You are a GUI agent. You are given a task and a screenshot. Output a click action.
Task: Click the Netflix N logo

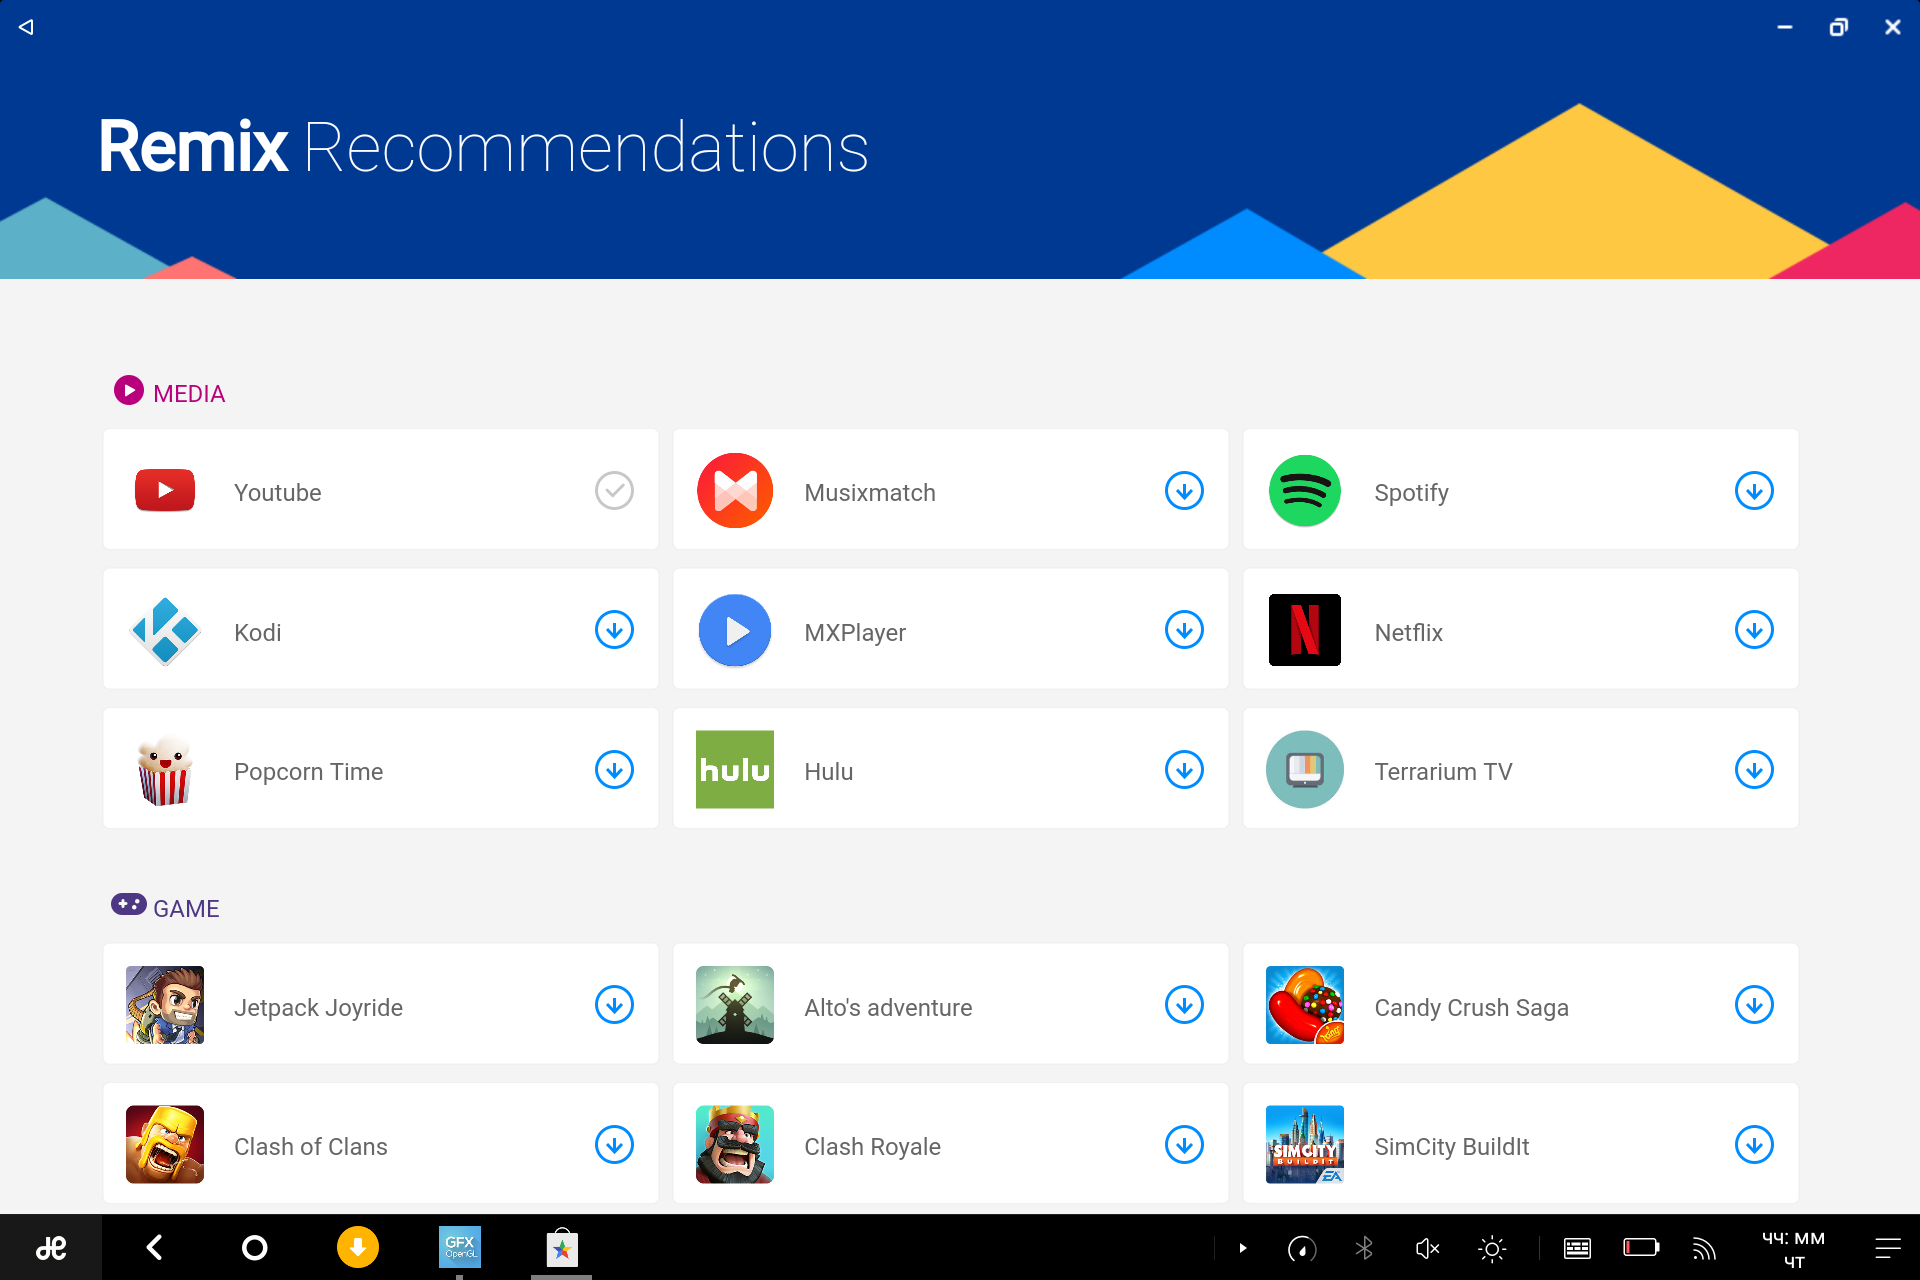pyautogui.click(x=1305, y=630)
